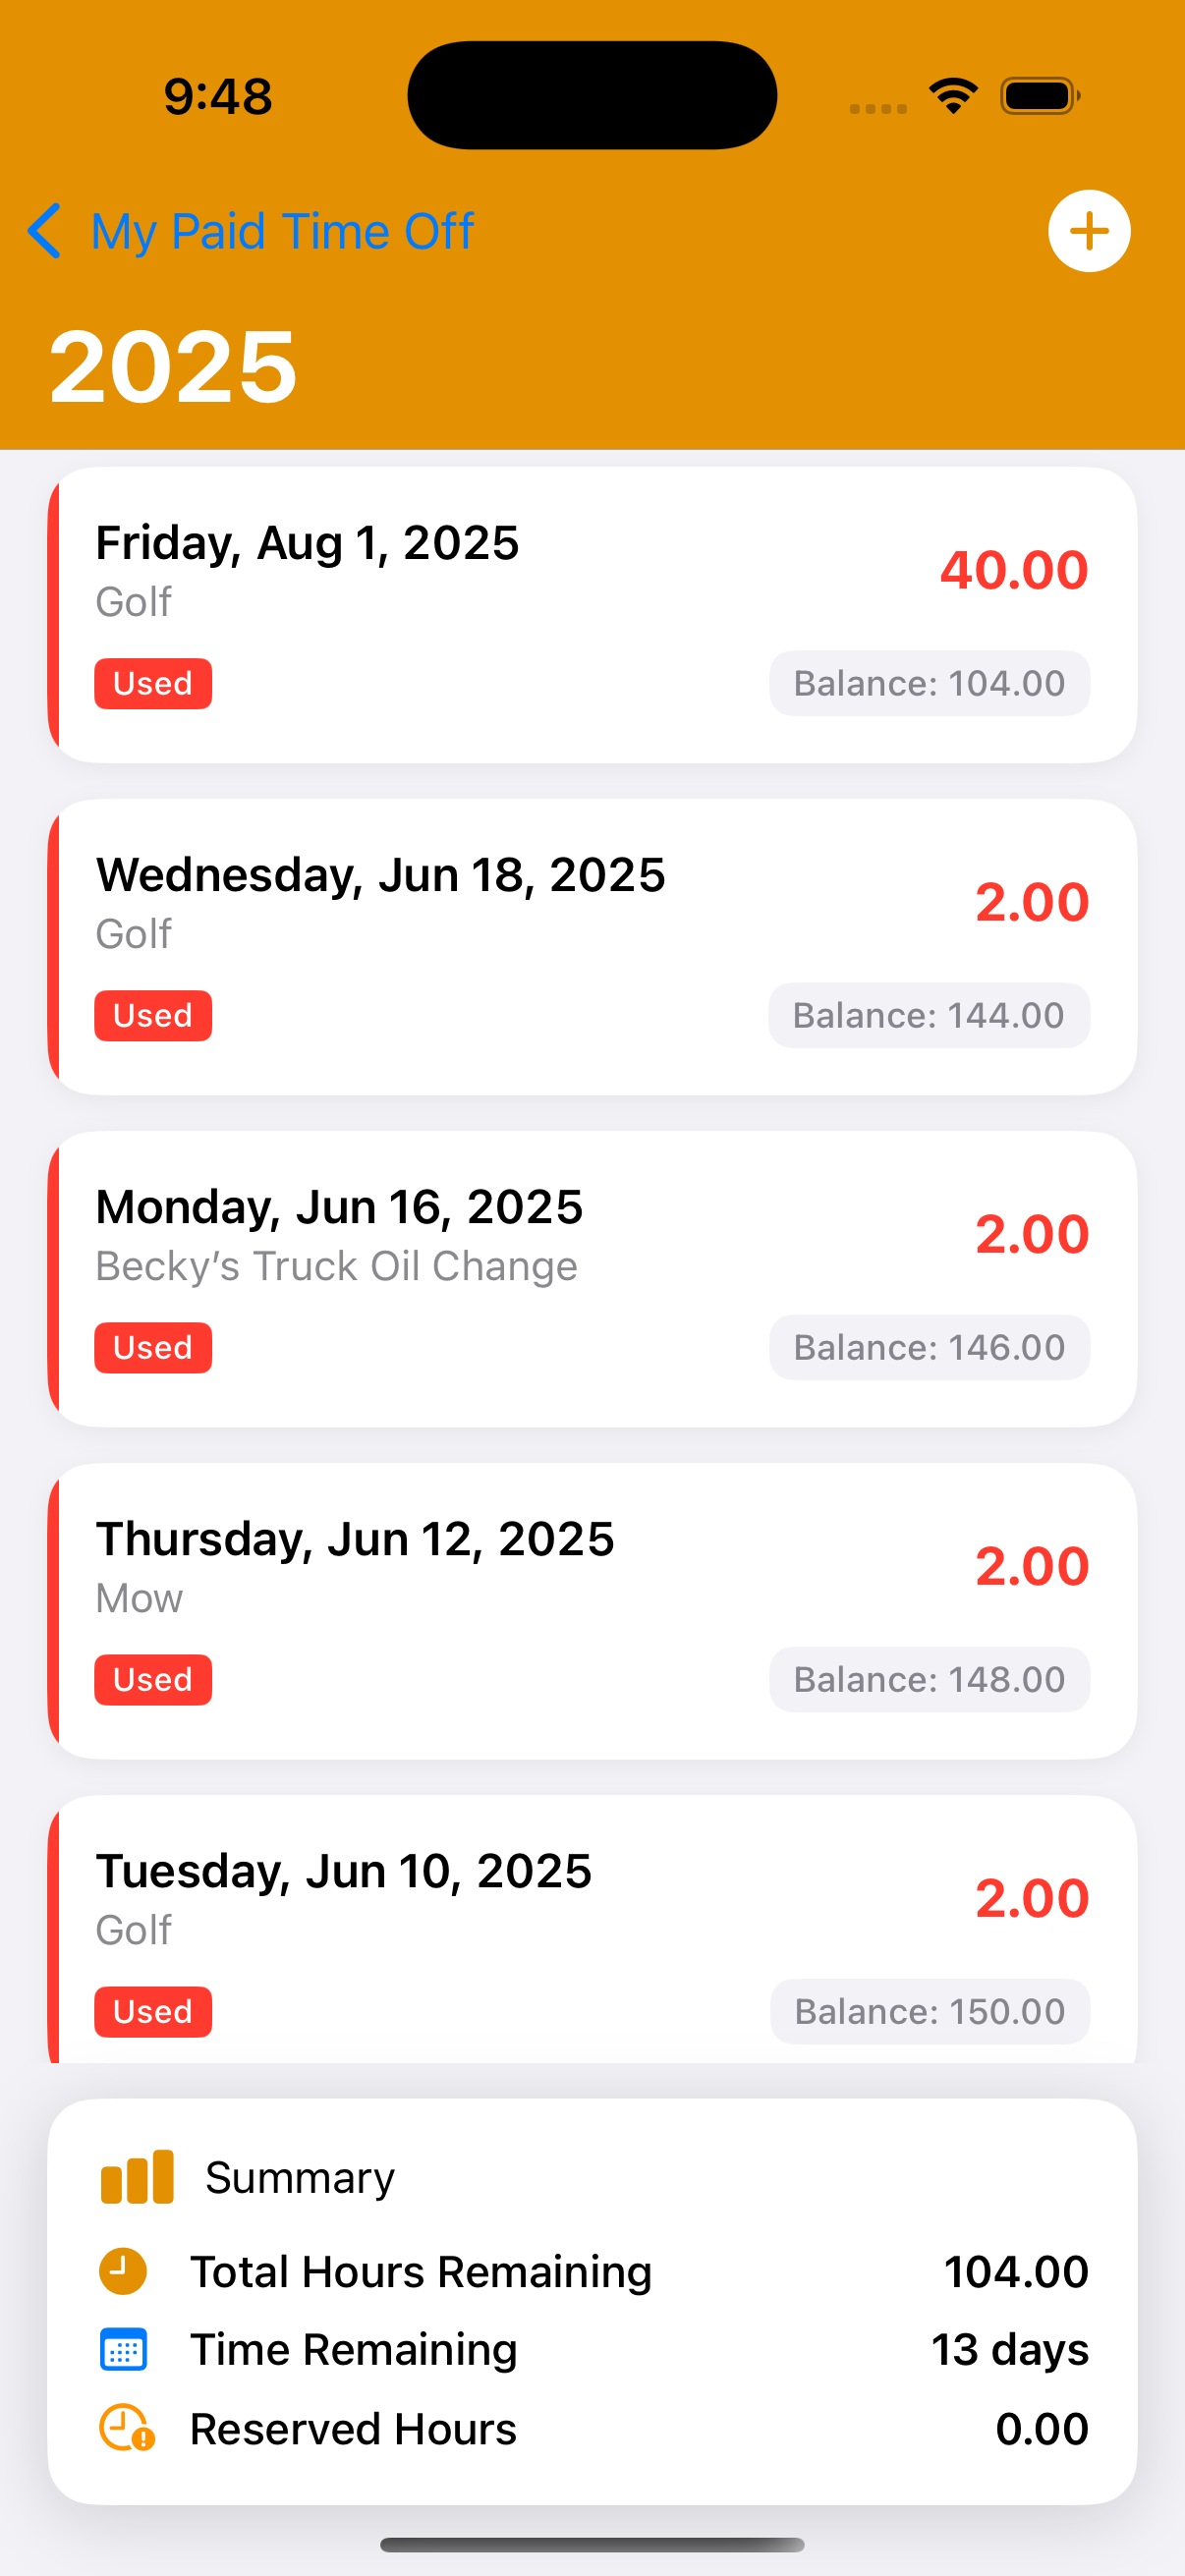Tap the red 40.00 hours amount
1185x2576 pixels.
coord(1013,570)
